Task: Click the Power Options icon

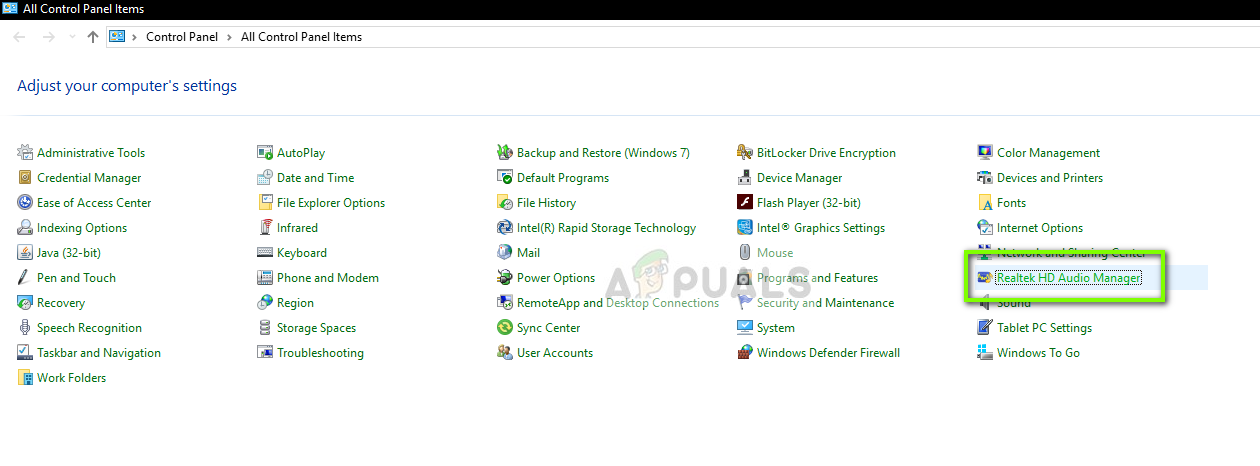Action: [505, 277]
